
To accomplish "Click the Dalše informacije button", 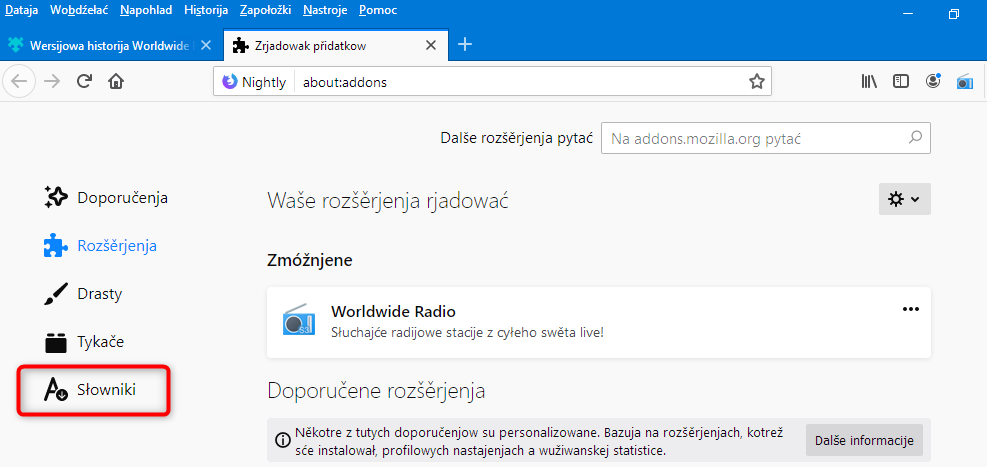I will coord(865,440).
